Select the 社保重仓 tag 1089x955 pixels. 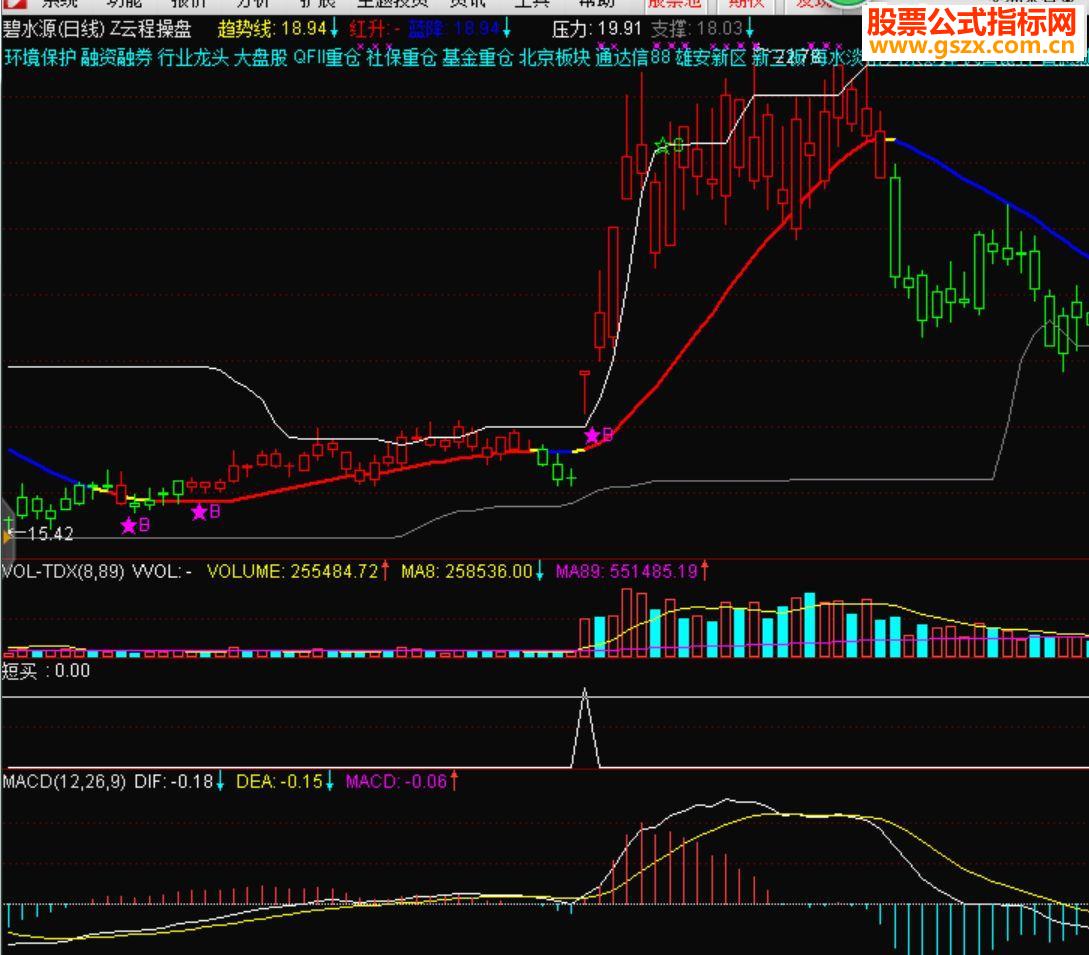[x=402, y=57]
